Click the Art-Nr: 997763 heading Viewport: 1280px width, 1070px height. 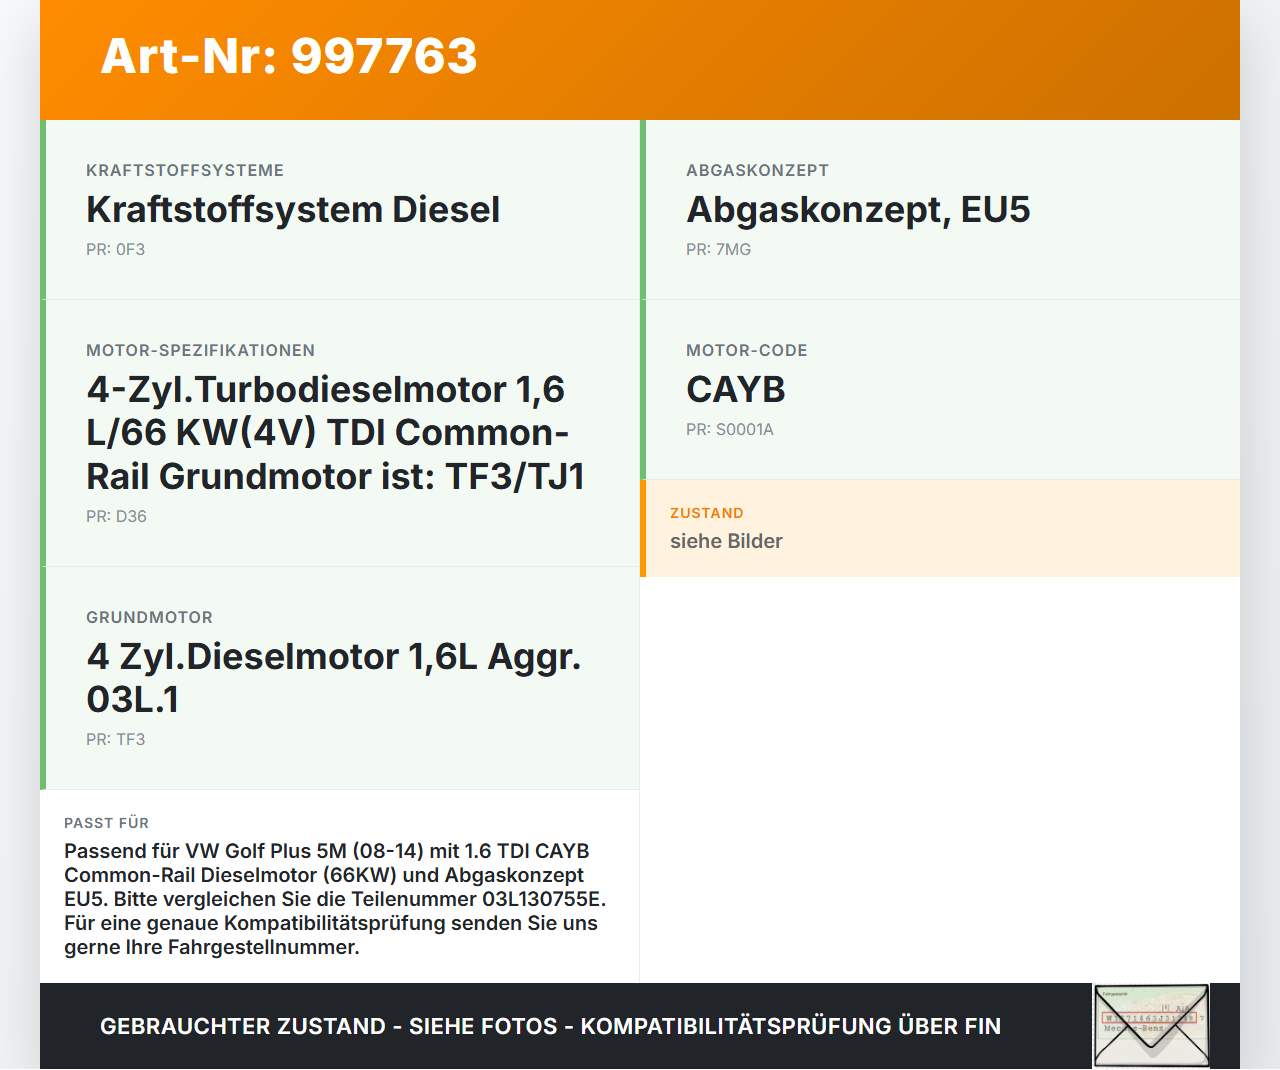click(x=288, y=57)
